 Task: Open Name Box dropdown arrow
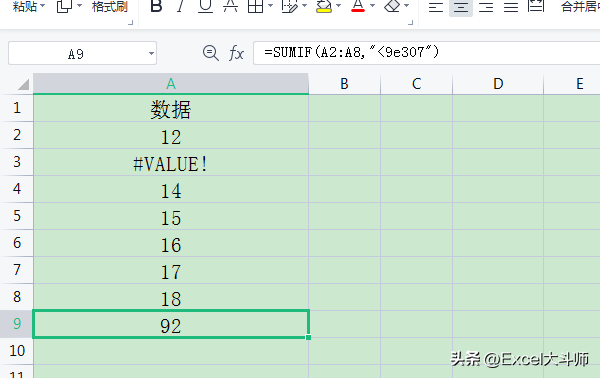152,54
